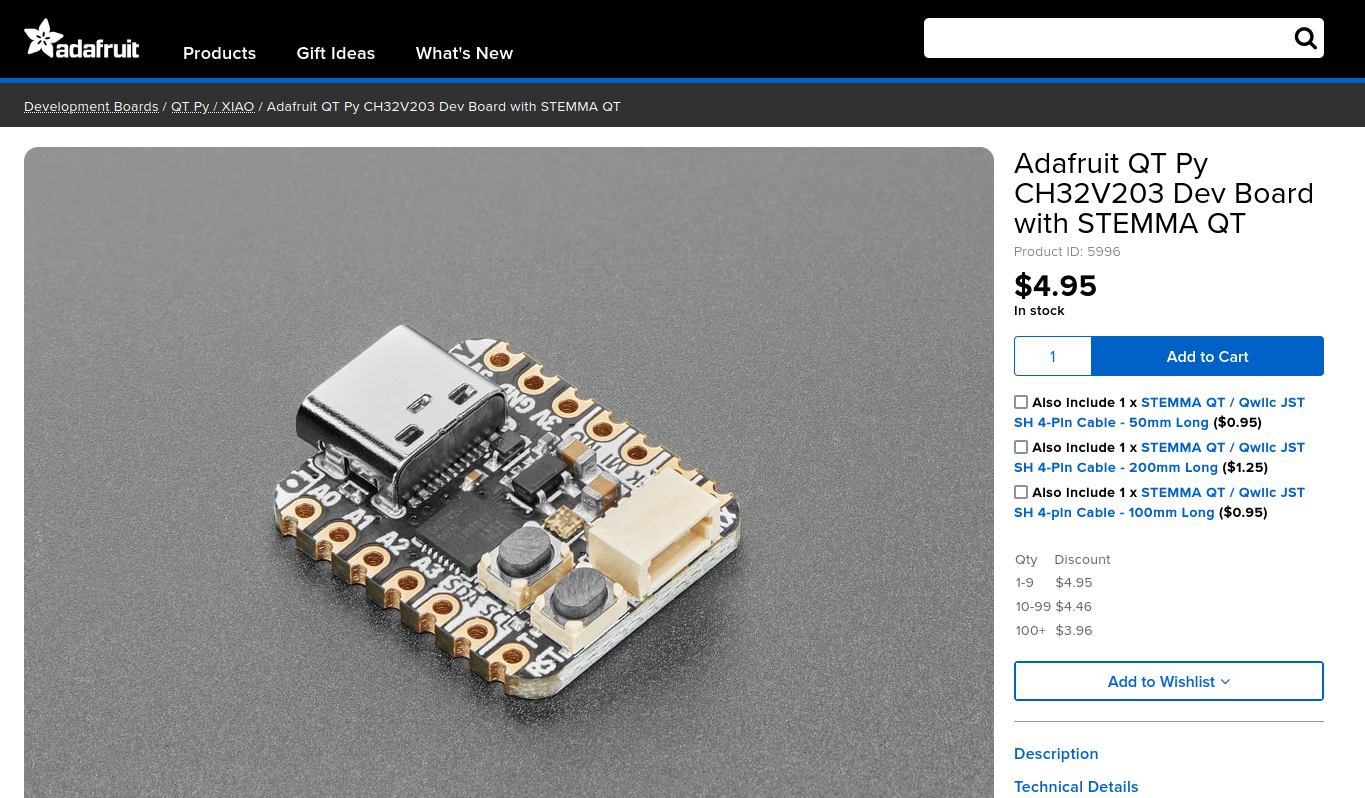Image resolution: width=1365 pixels, height=798 pixels.
Task: Check the 50mm Long cable option
Action: pos(1021,402)
